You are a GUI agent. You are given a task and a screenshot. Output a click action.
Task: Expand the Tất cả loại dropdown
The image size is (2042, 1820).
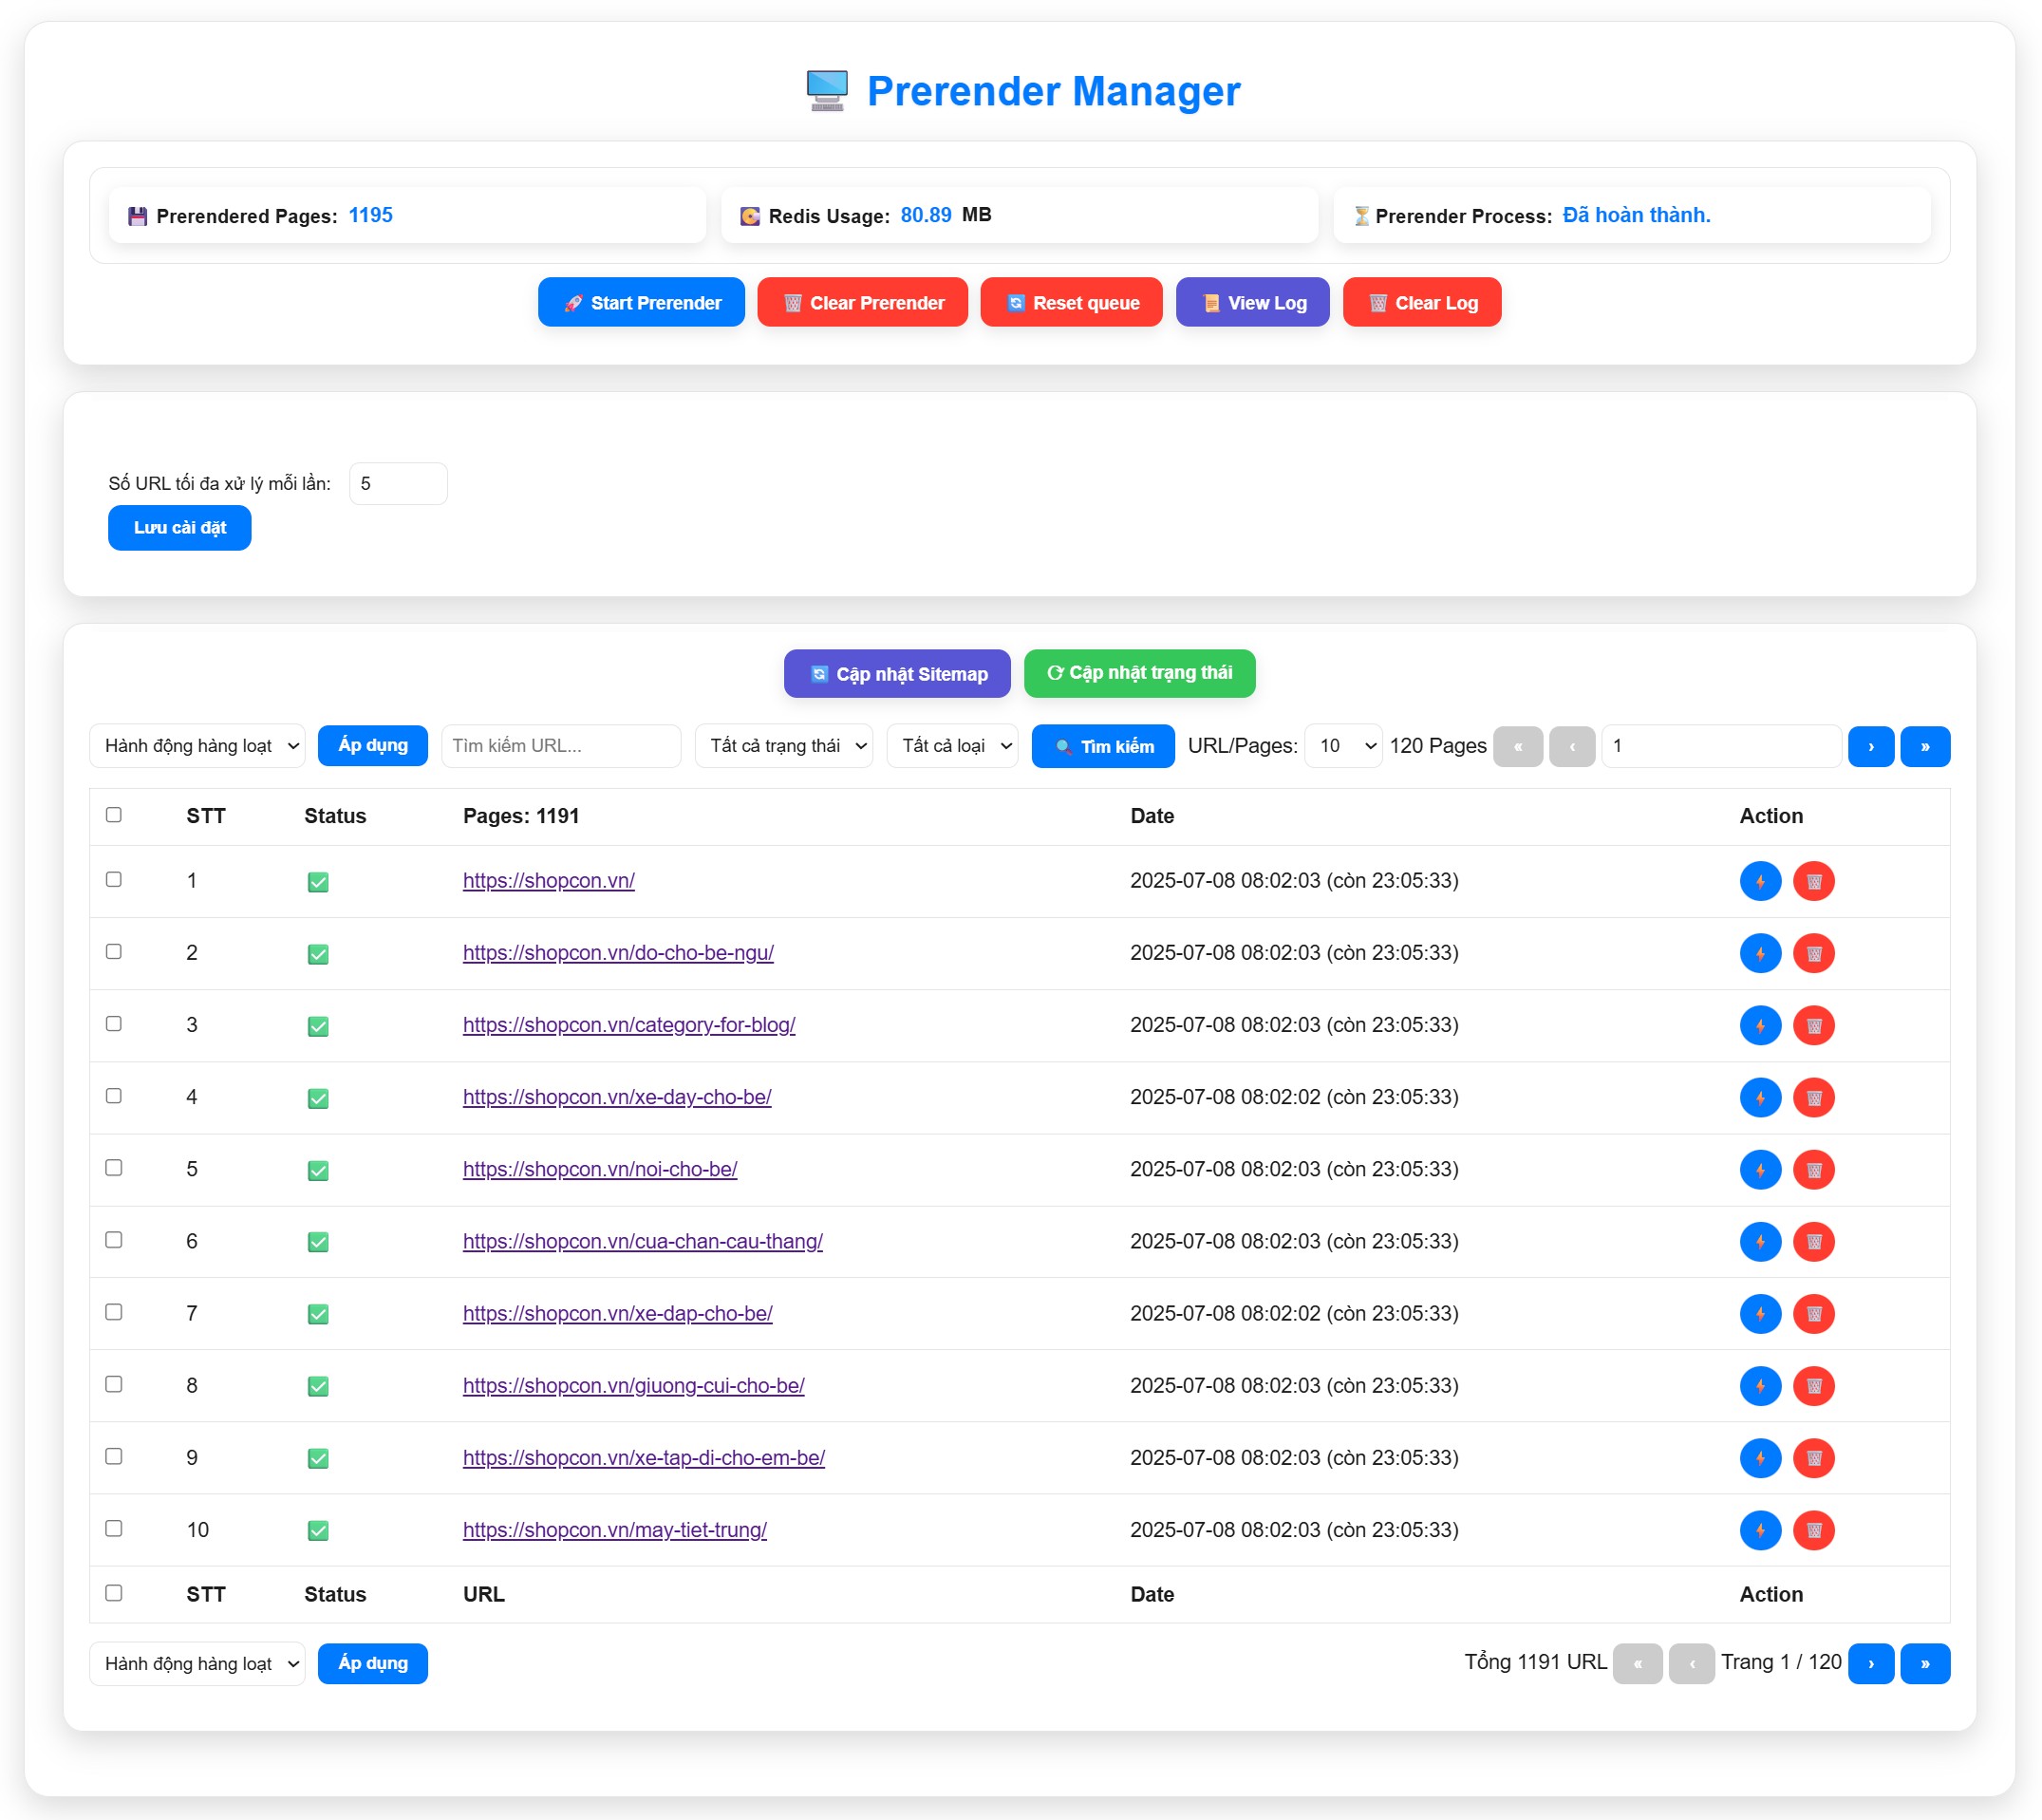point(951,746)
